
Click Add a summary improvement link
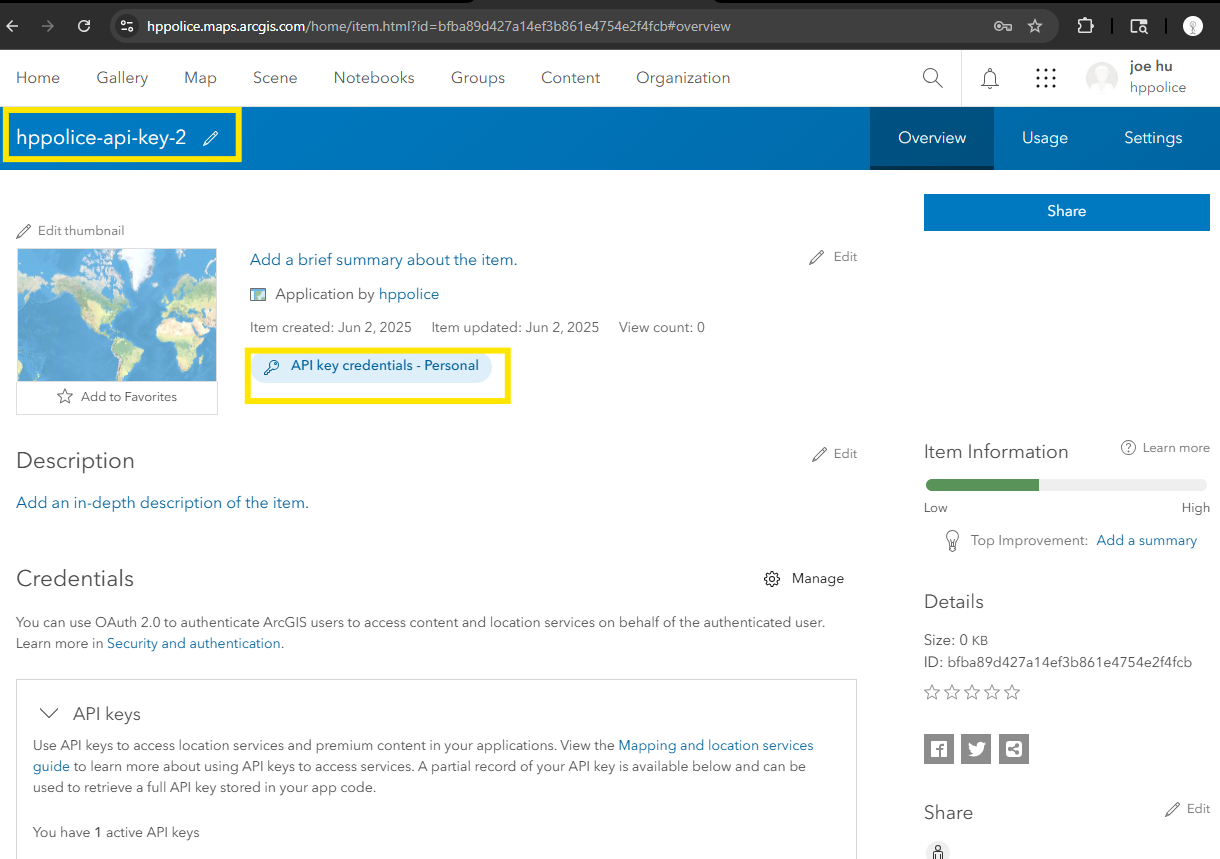pyautogui.click(x=1147, y=540)
